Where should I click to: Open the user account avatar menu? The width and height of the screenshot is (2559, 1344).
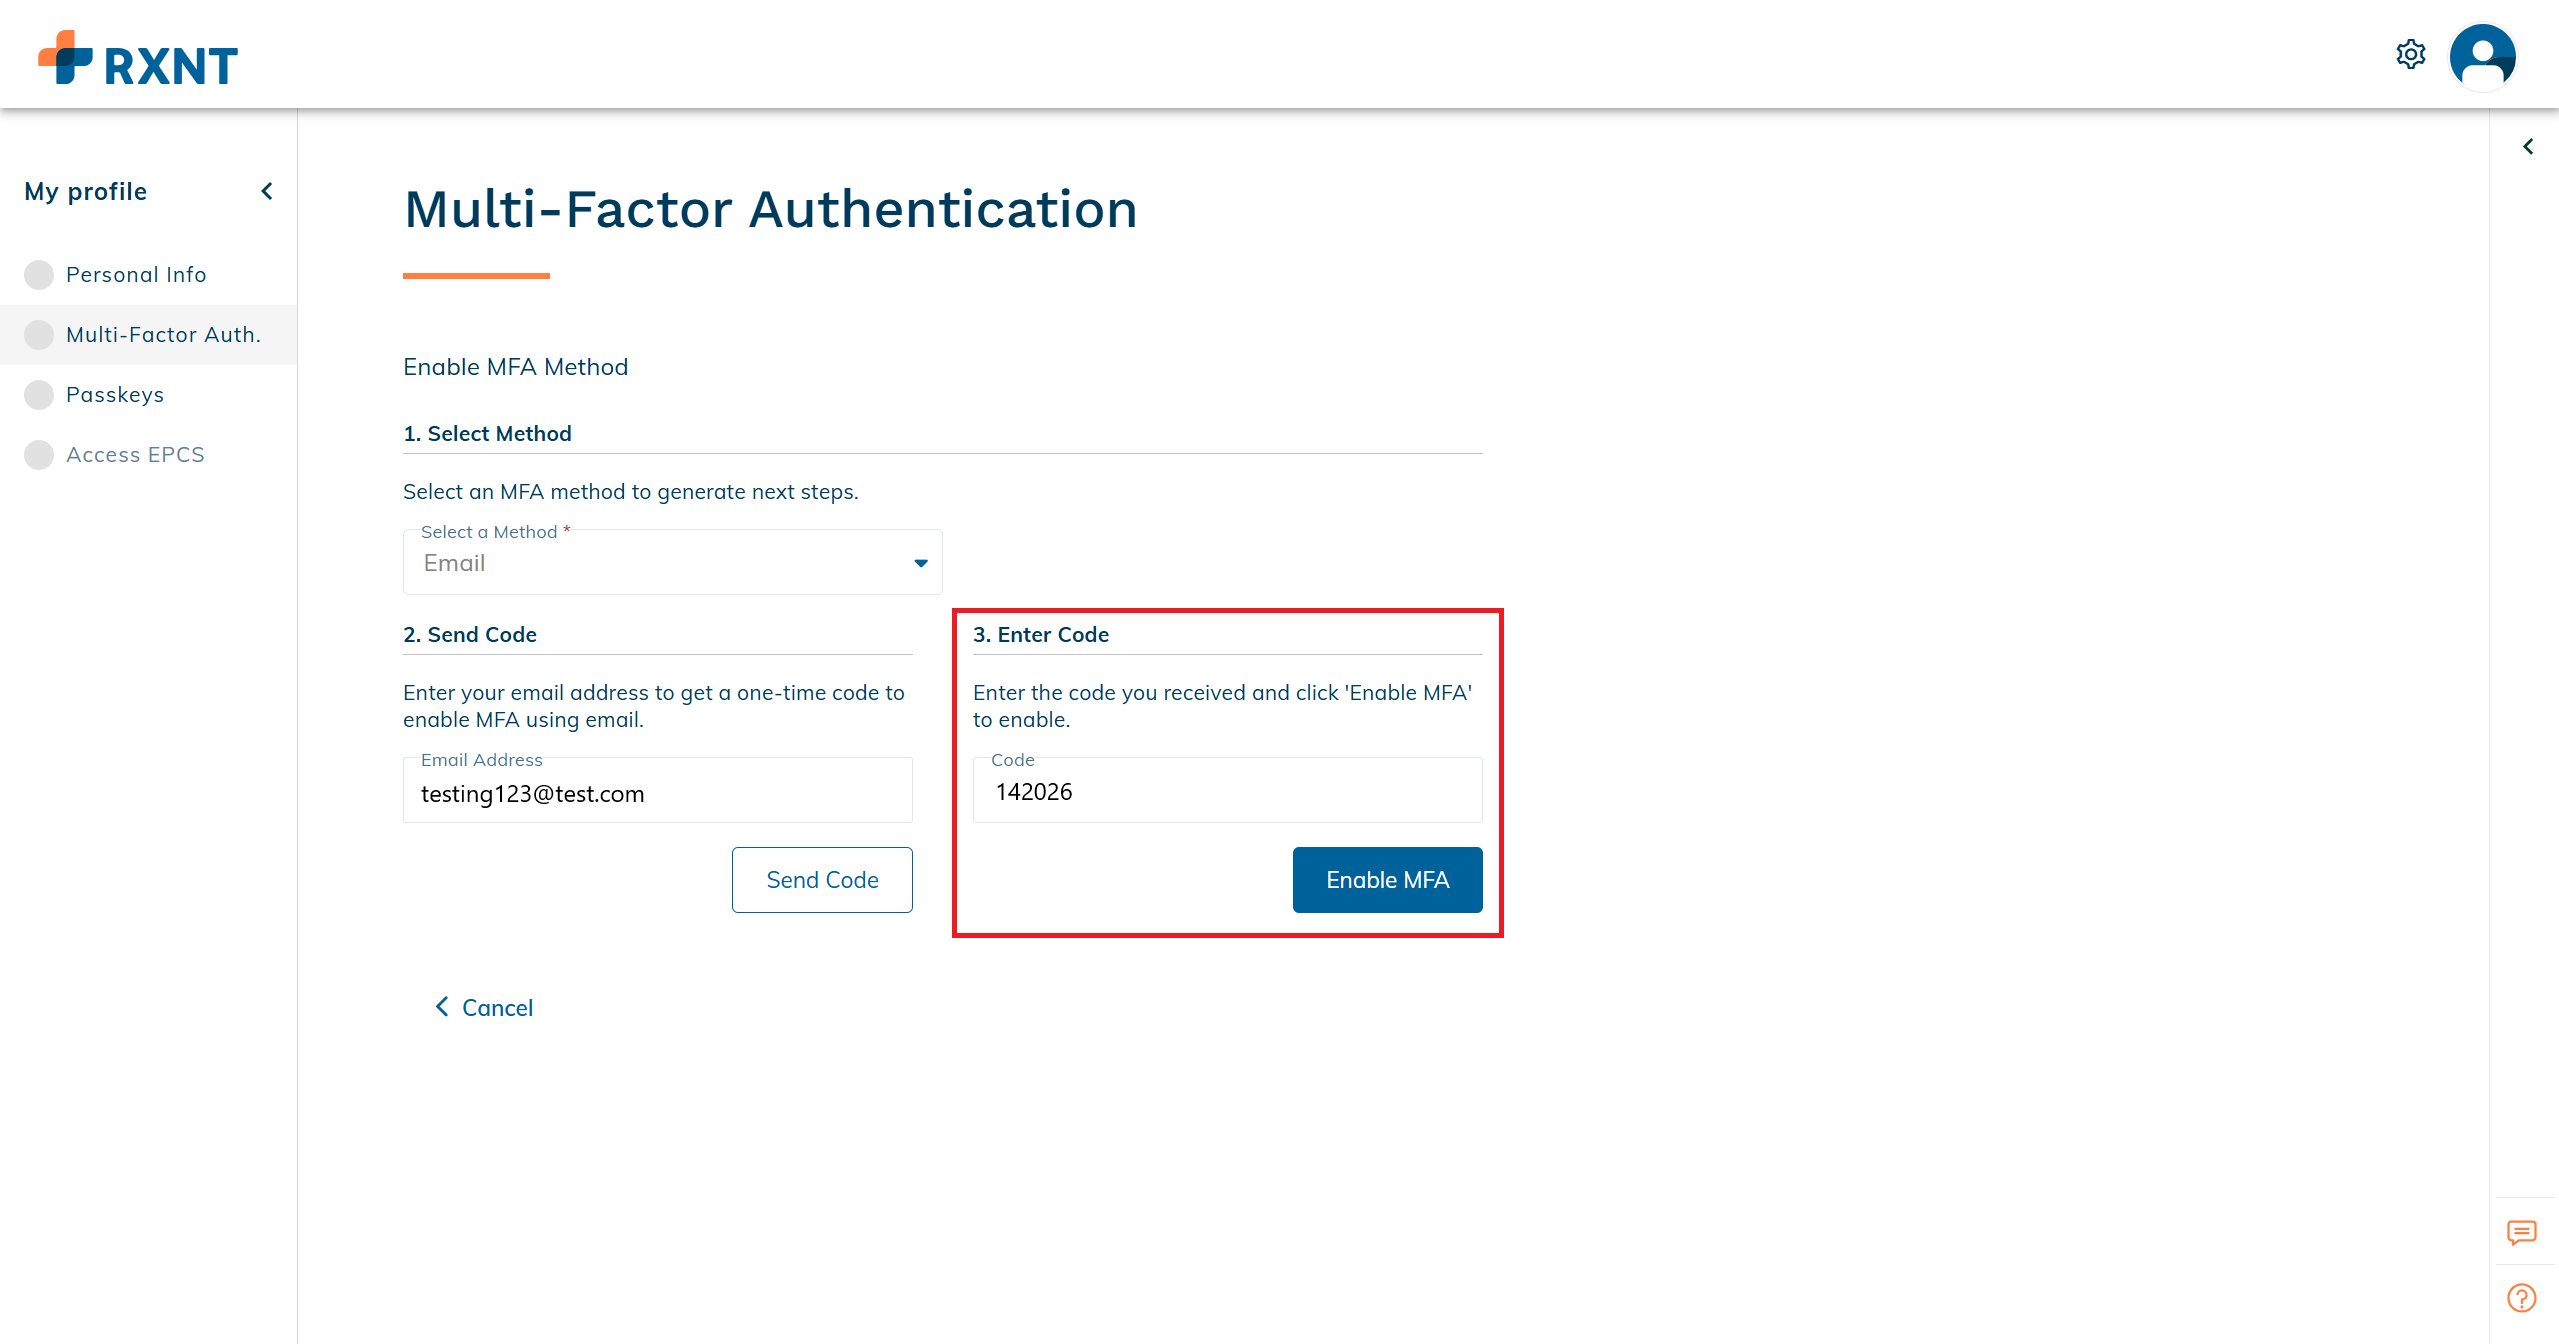pyautogui.click(x=2482, y=57)
